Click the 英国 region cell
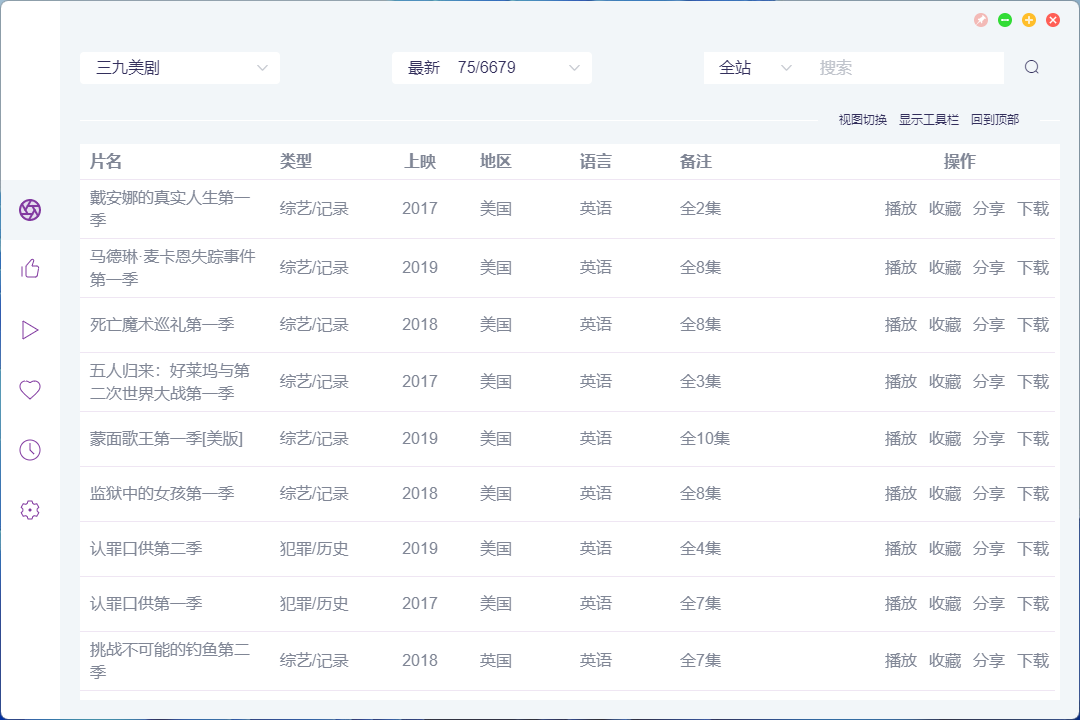 pyautogui.click(x=496, y=661)
